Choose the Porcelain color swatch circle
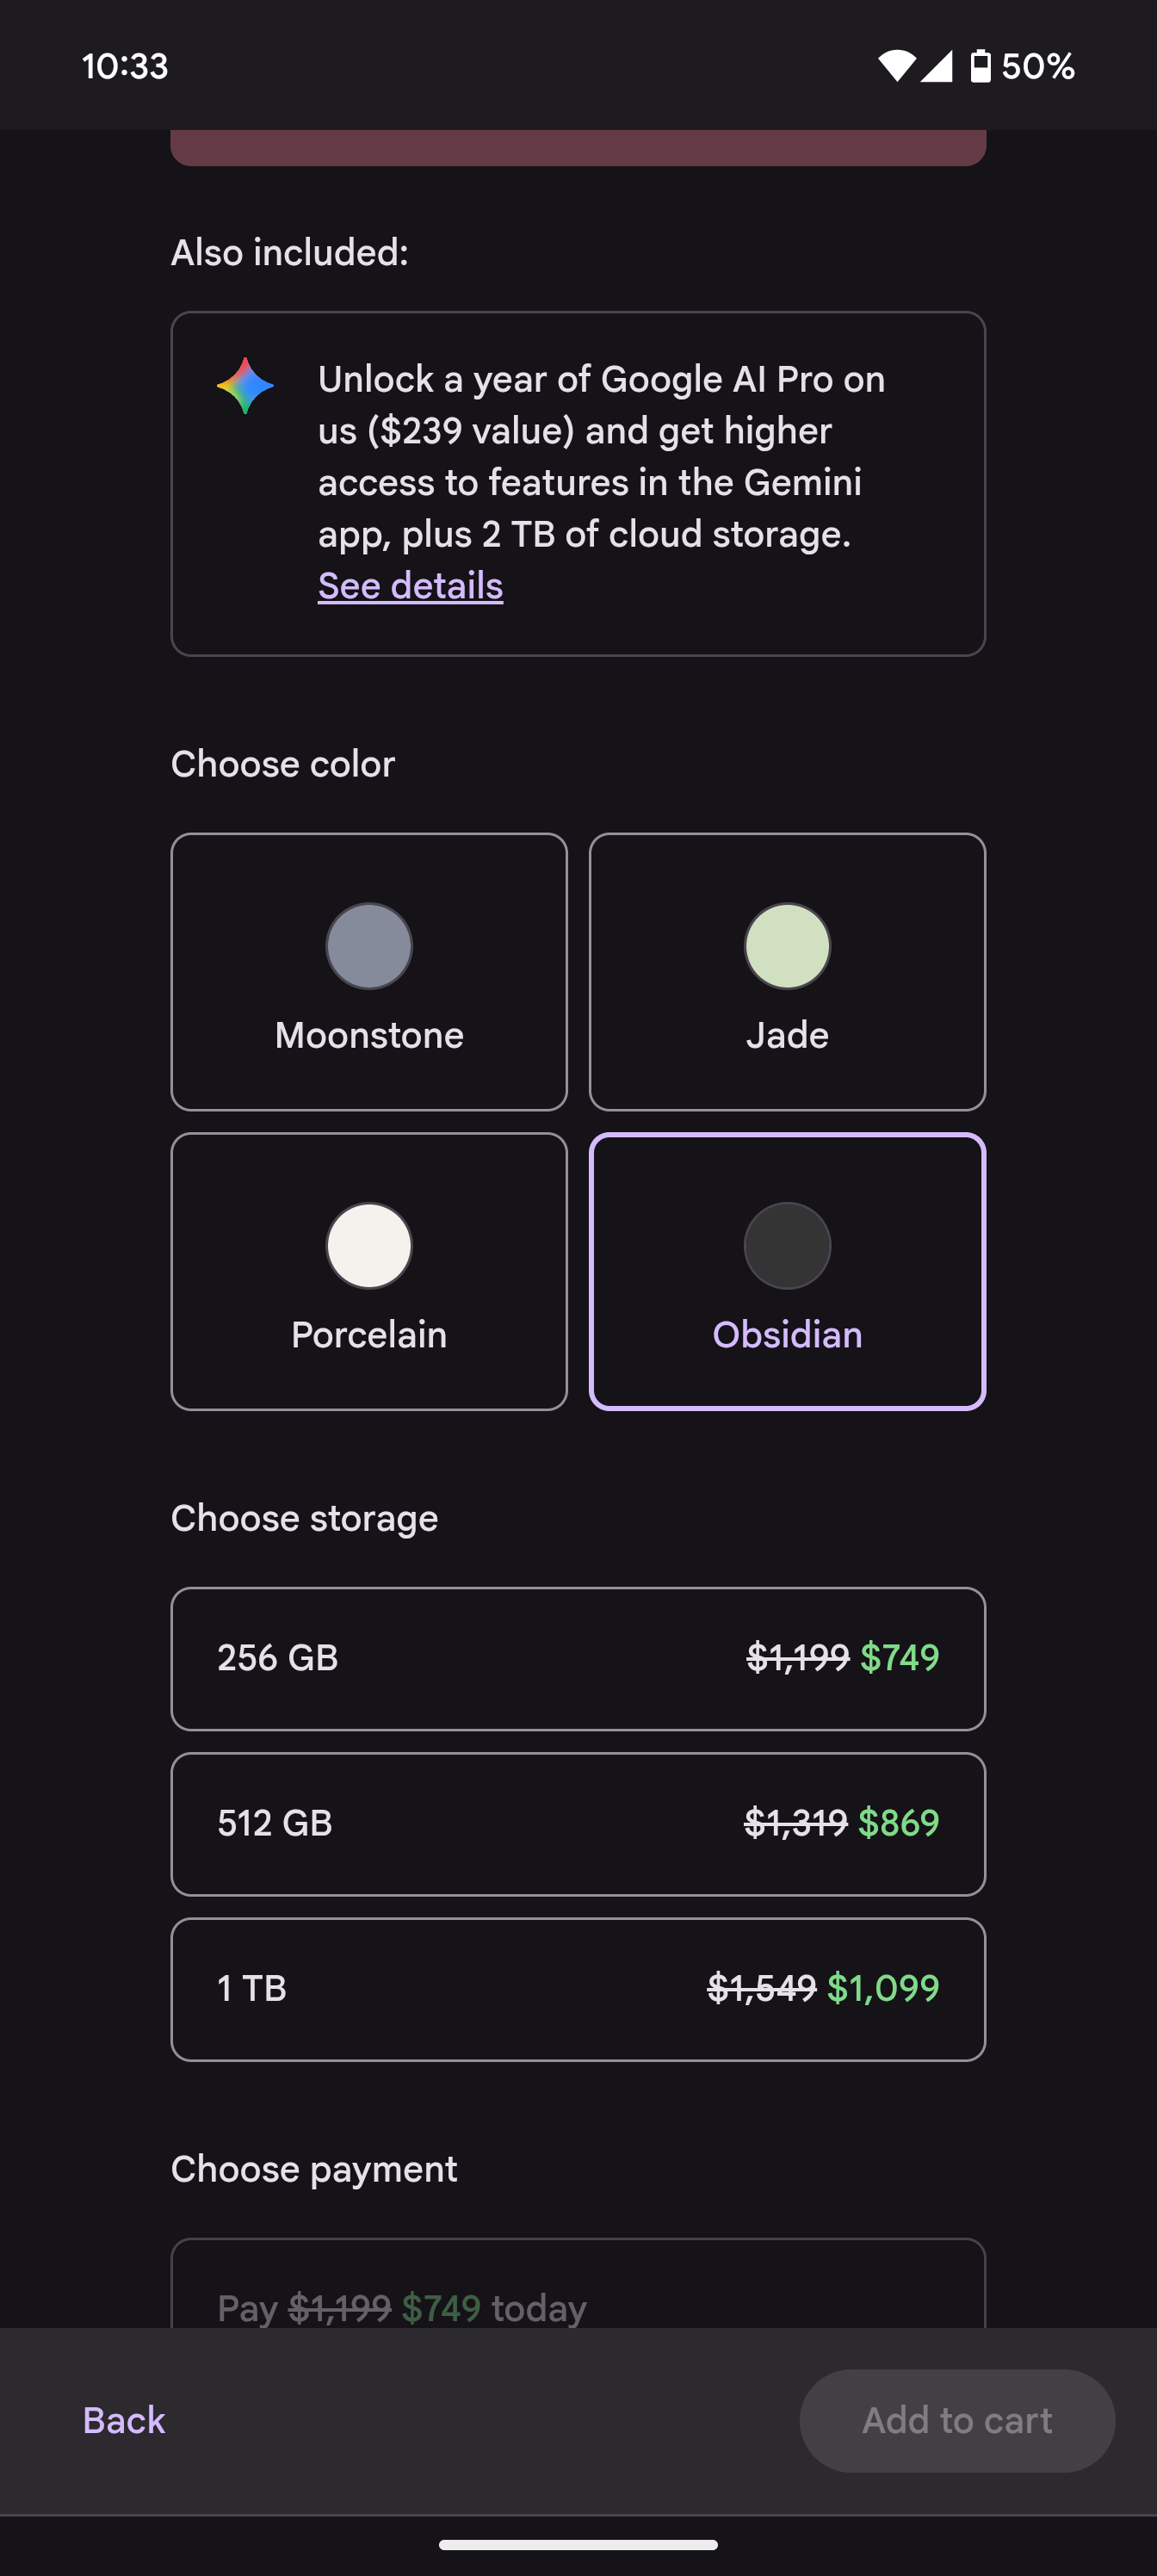The height and width of the screenshot is (2576, 1157). pos(369,1246)
